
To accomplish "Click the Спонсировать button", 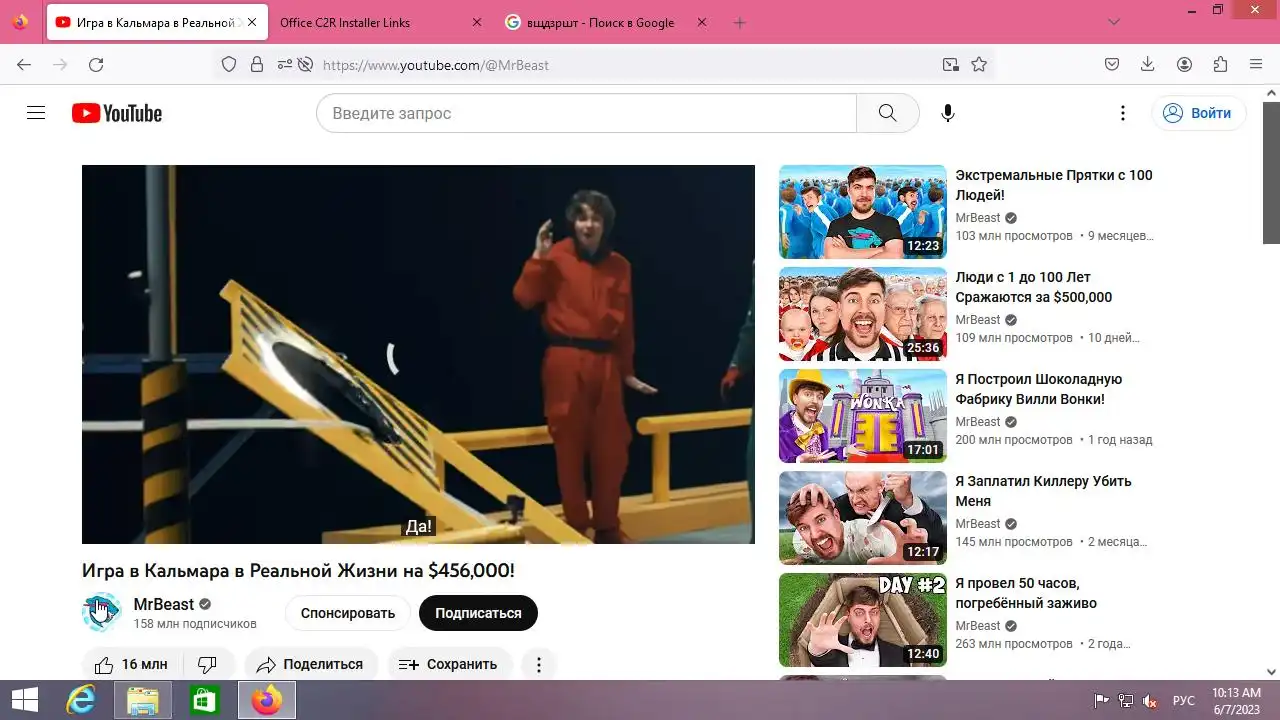I will click(x=348, y=613).
